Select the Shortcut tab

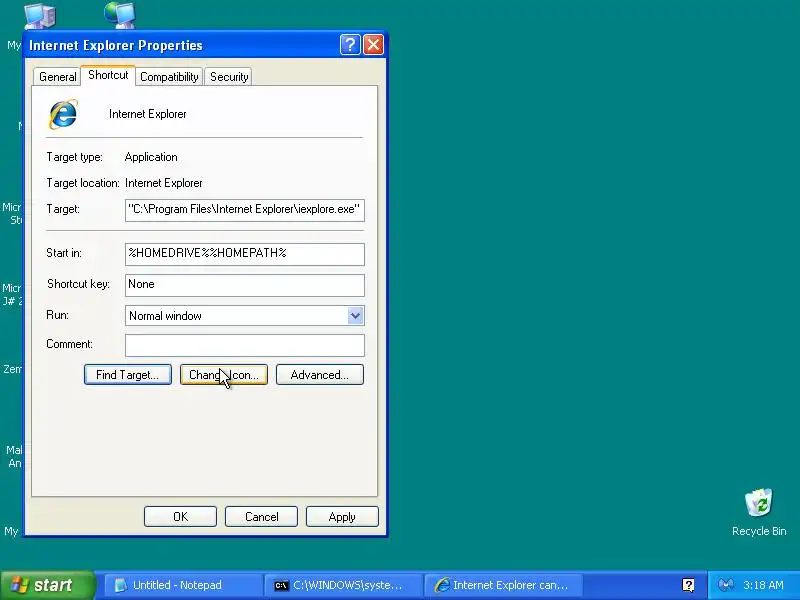point(108,75)
